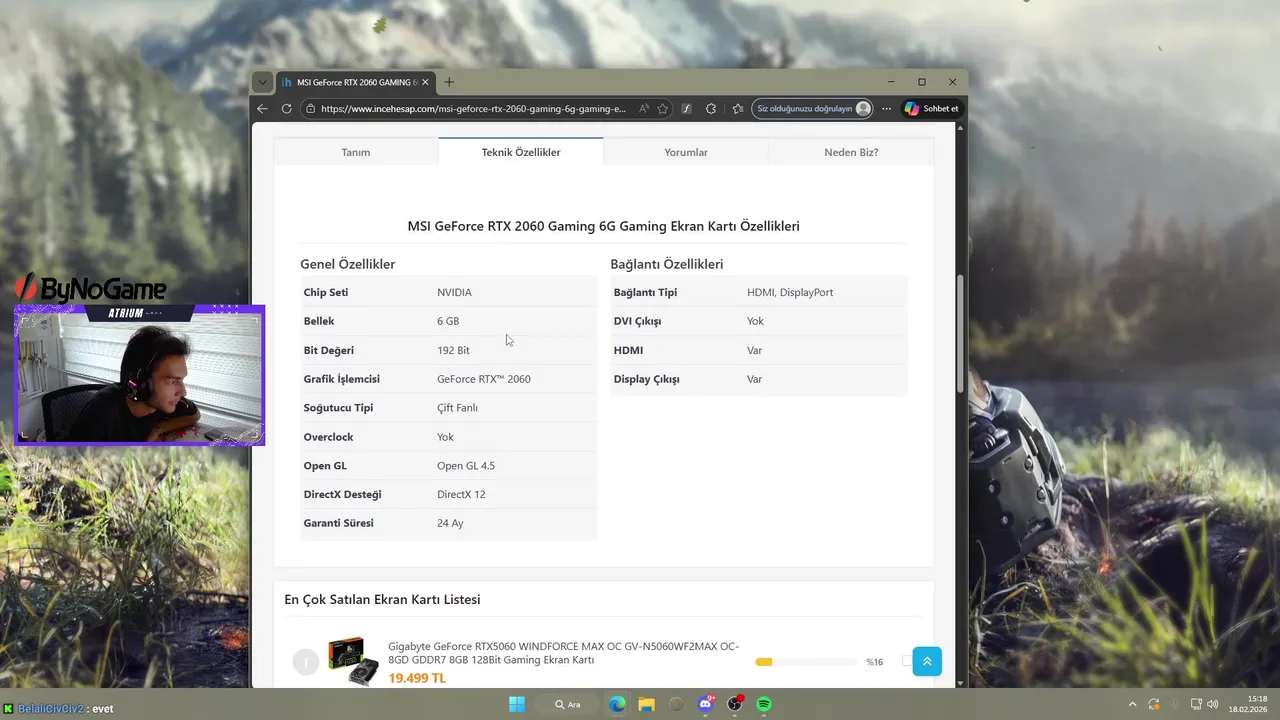
Task: Add page to favorites star icon
Action: [x=662, y=109]
